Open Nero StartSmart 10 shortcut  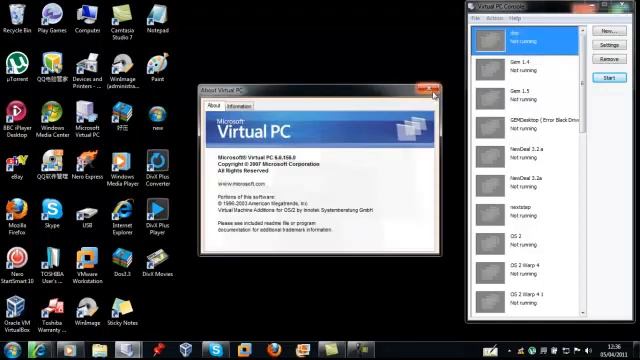click(17, 265)
